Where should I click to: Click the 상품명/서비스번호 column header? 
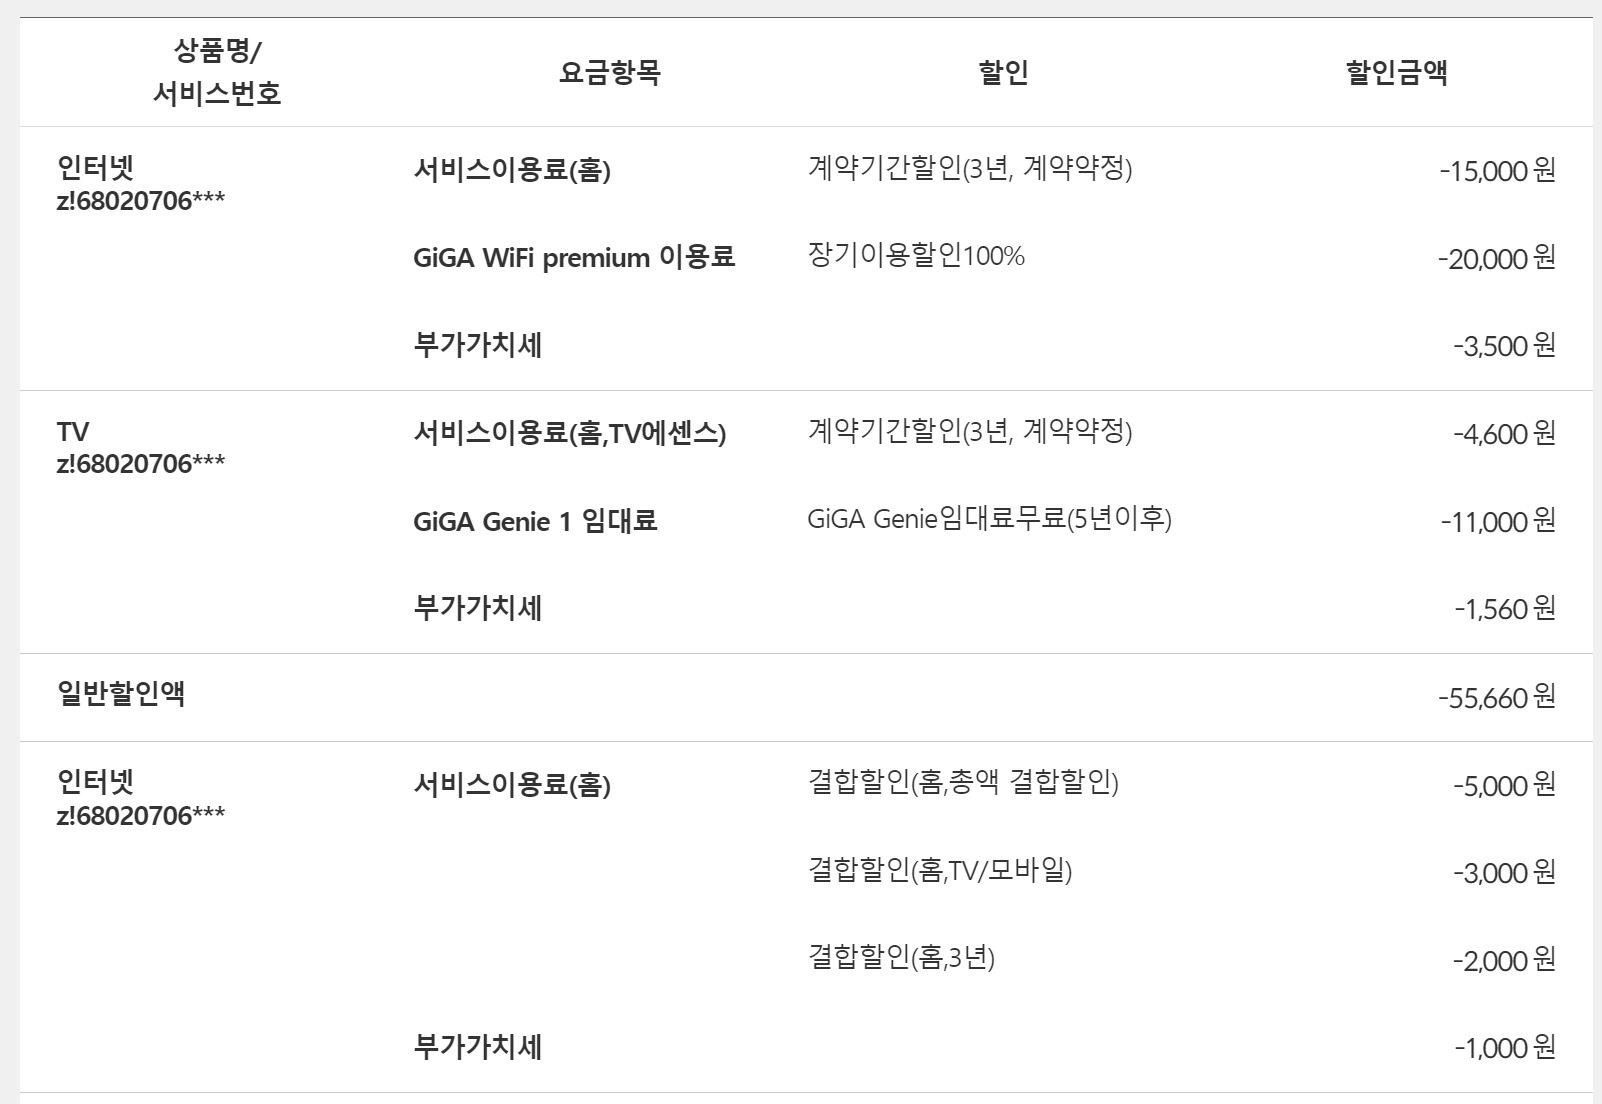coord(216,72)
